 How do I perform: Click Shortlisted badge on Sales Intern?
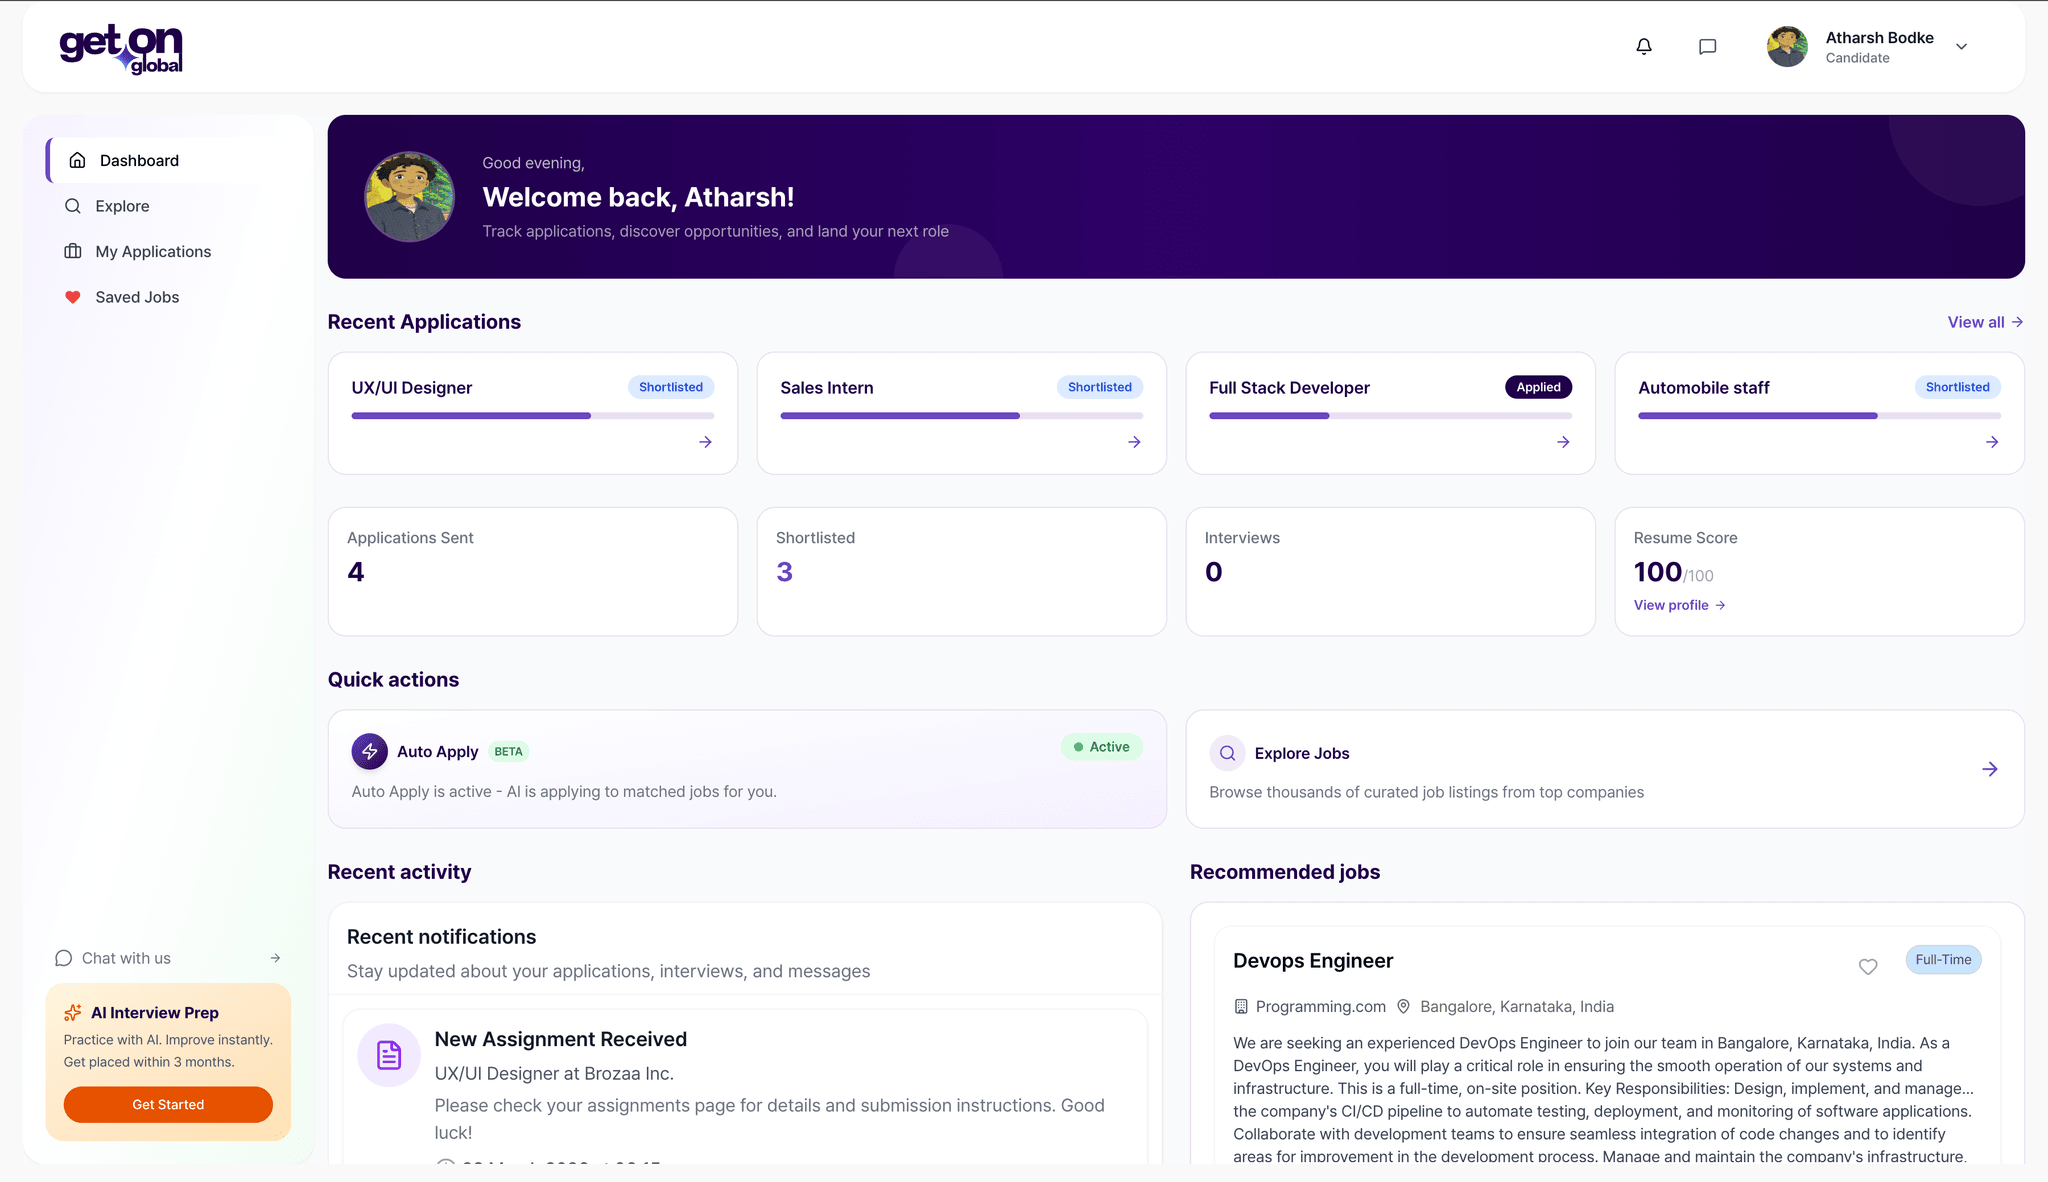[1100, 387]
